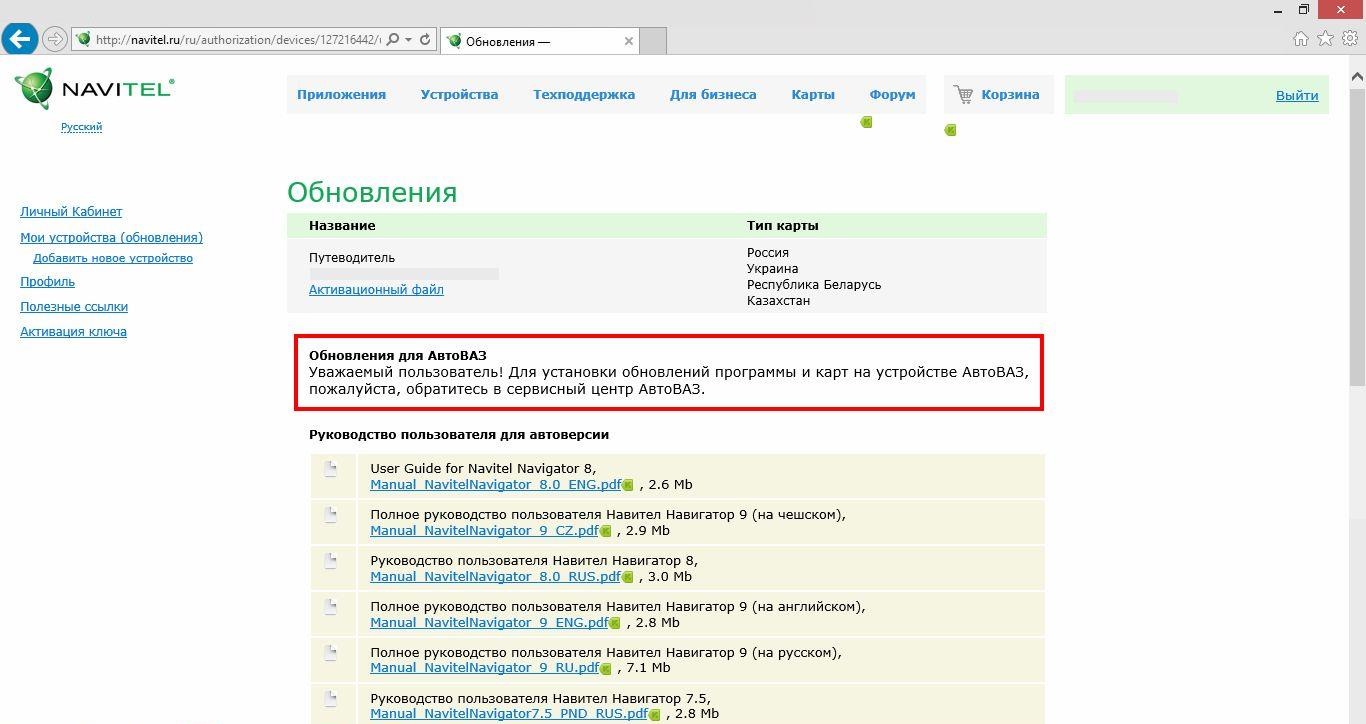Click the browser Home icon
Viewport: 1366px width, 724px height.
click(1300, 39)
